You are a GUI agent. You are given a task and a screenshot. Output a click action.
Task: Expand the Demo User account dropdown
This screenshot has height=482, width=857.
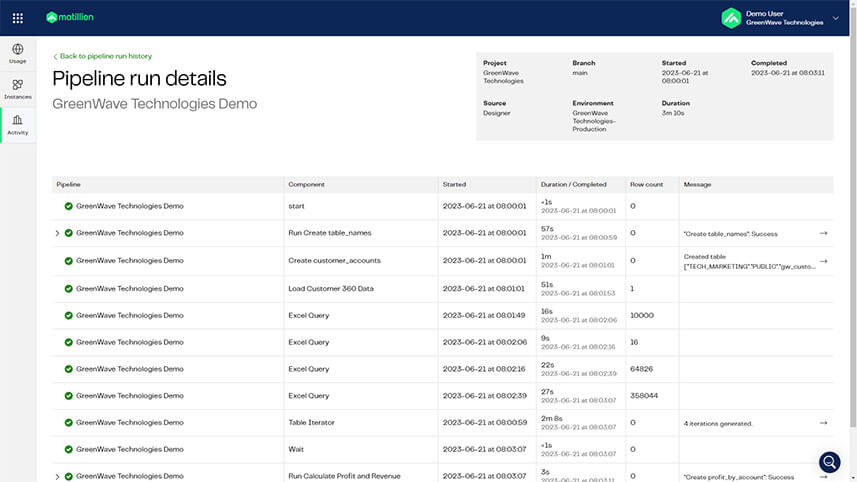point(835,18)
